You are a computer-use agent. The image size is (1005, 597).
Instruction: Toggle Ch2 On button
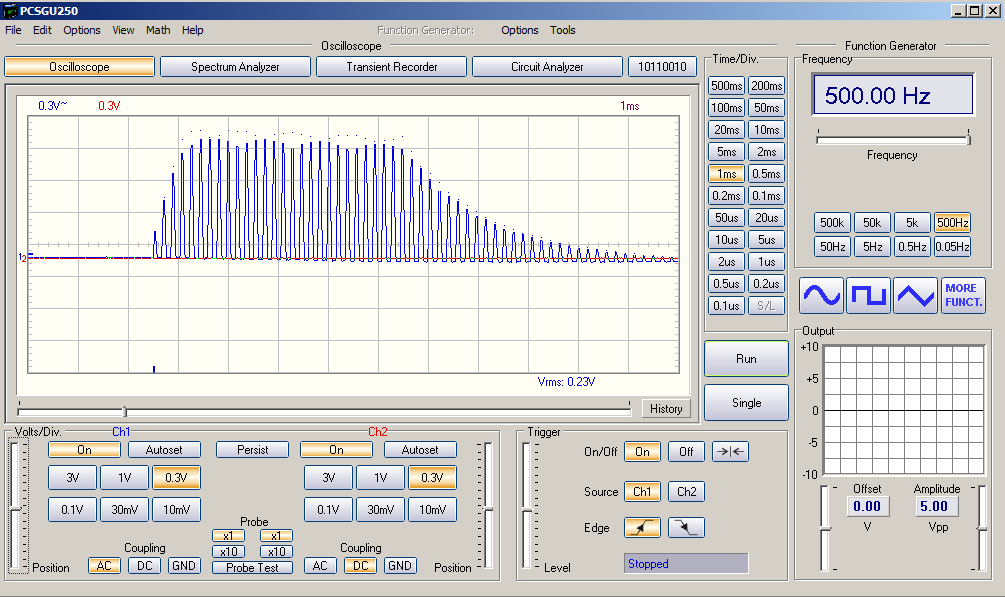click(x=336, y=450)
